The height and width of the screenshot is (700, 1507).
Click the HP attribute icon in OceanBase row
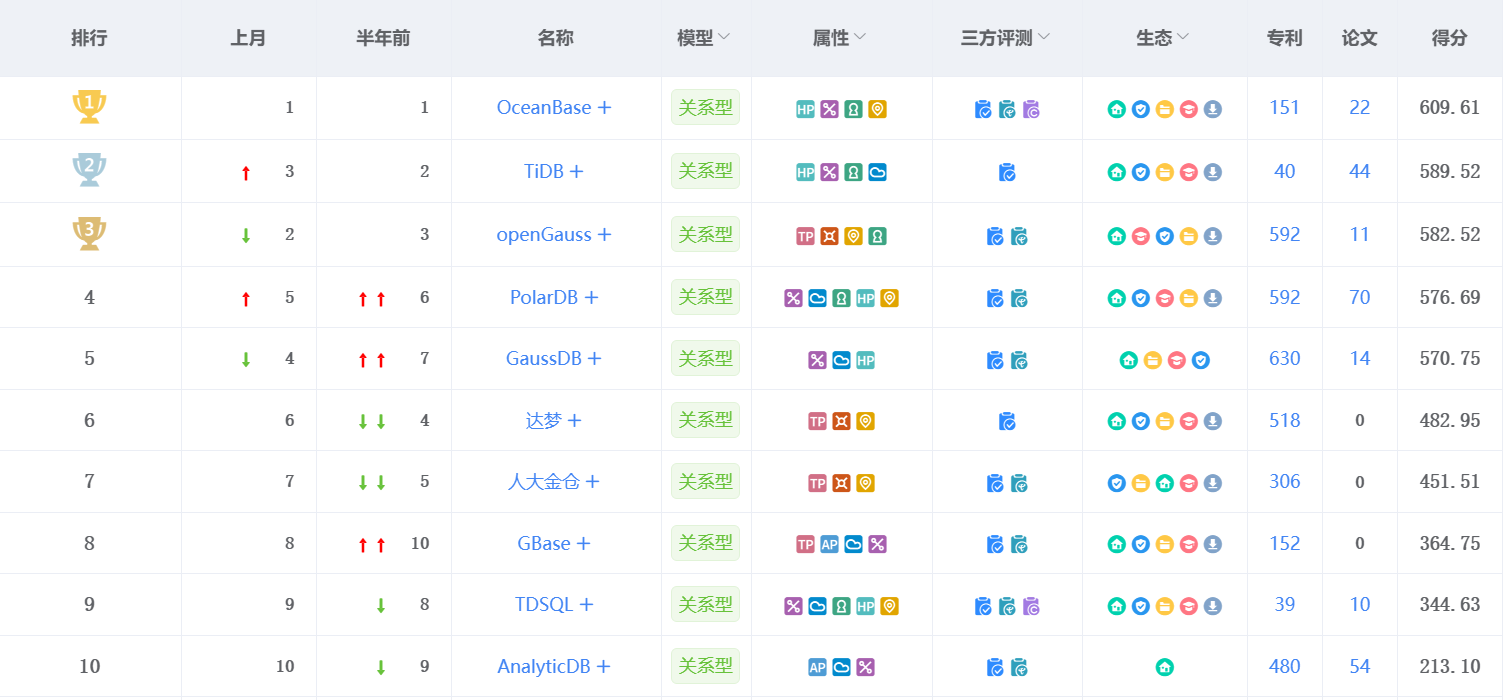pos(805,110)
